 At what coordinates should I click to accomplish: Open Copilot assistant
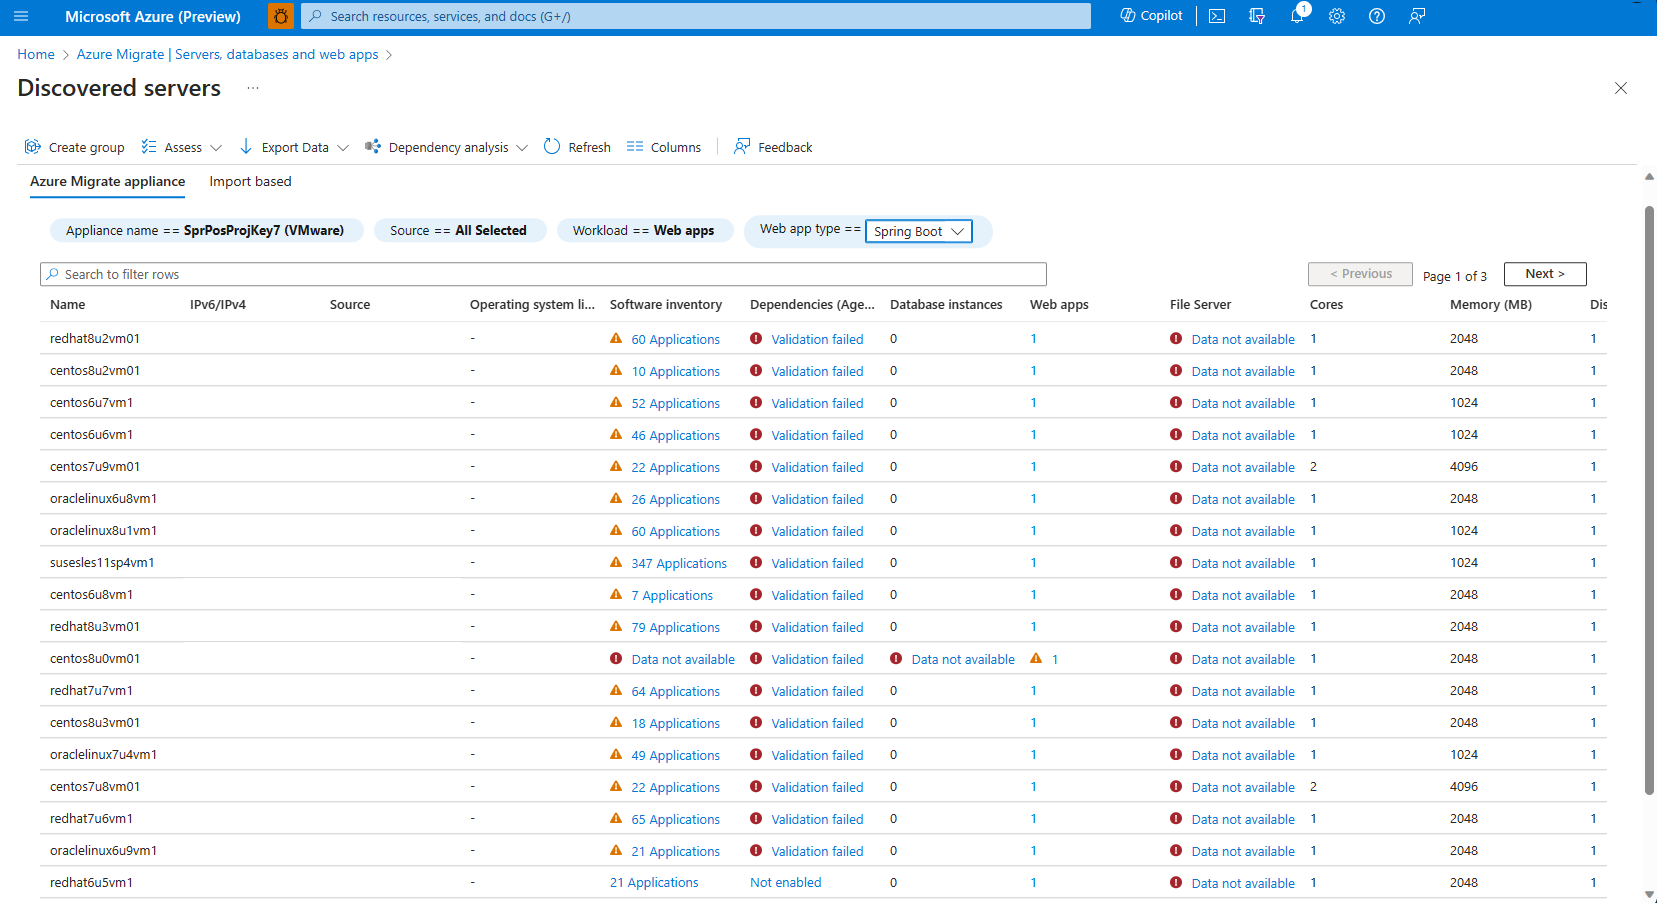(x=1151, y=16)
